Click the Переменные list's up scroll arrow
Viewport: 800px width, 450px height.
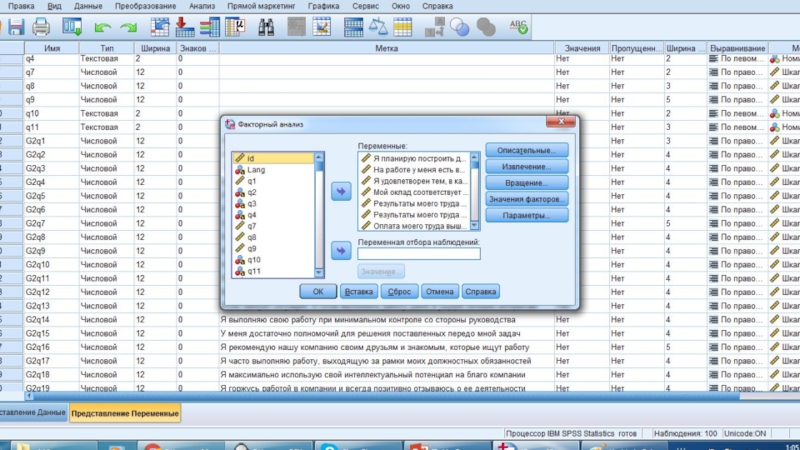click(474, 157)
